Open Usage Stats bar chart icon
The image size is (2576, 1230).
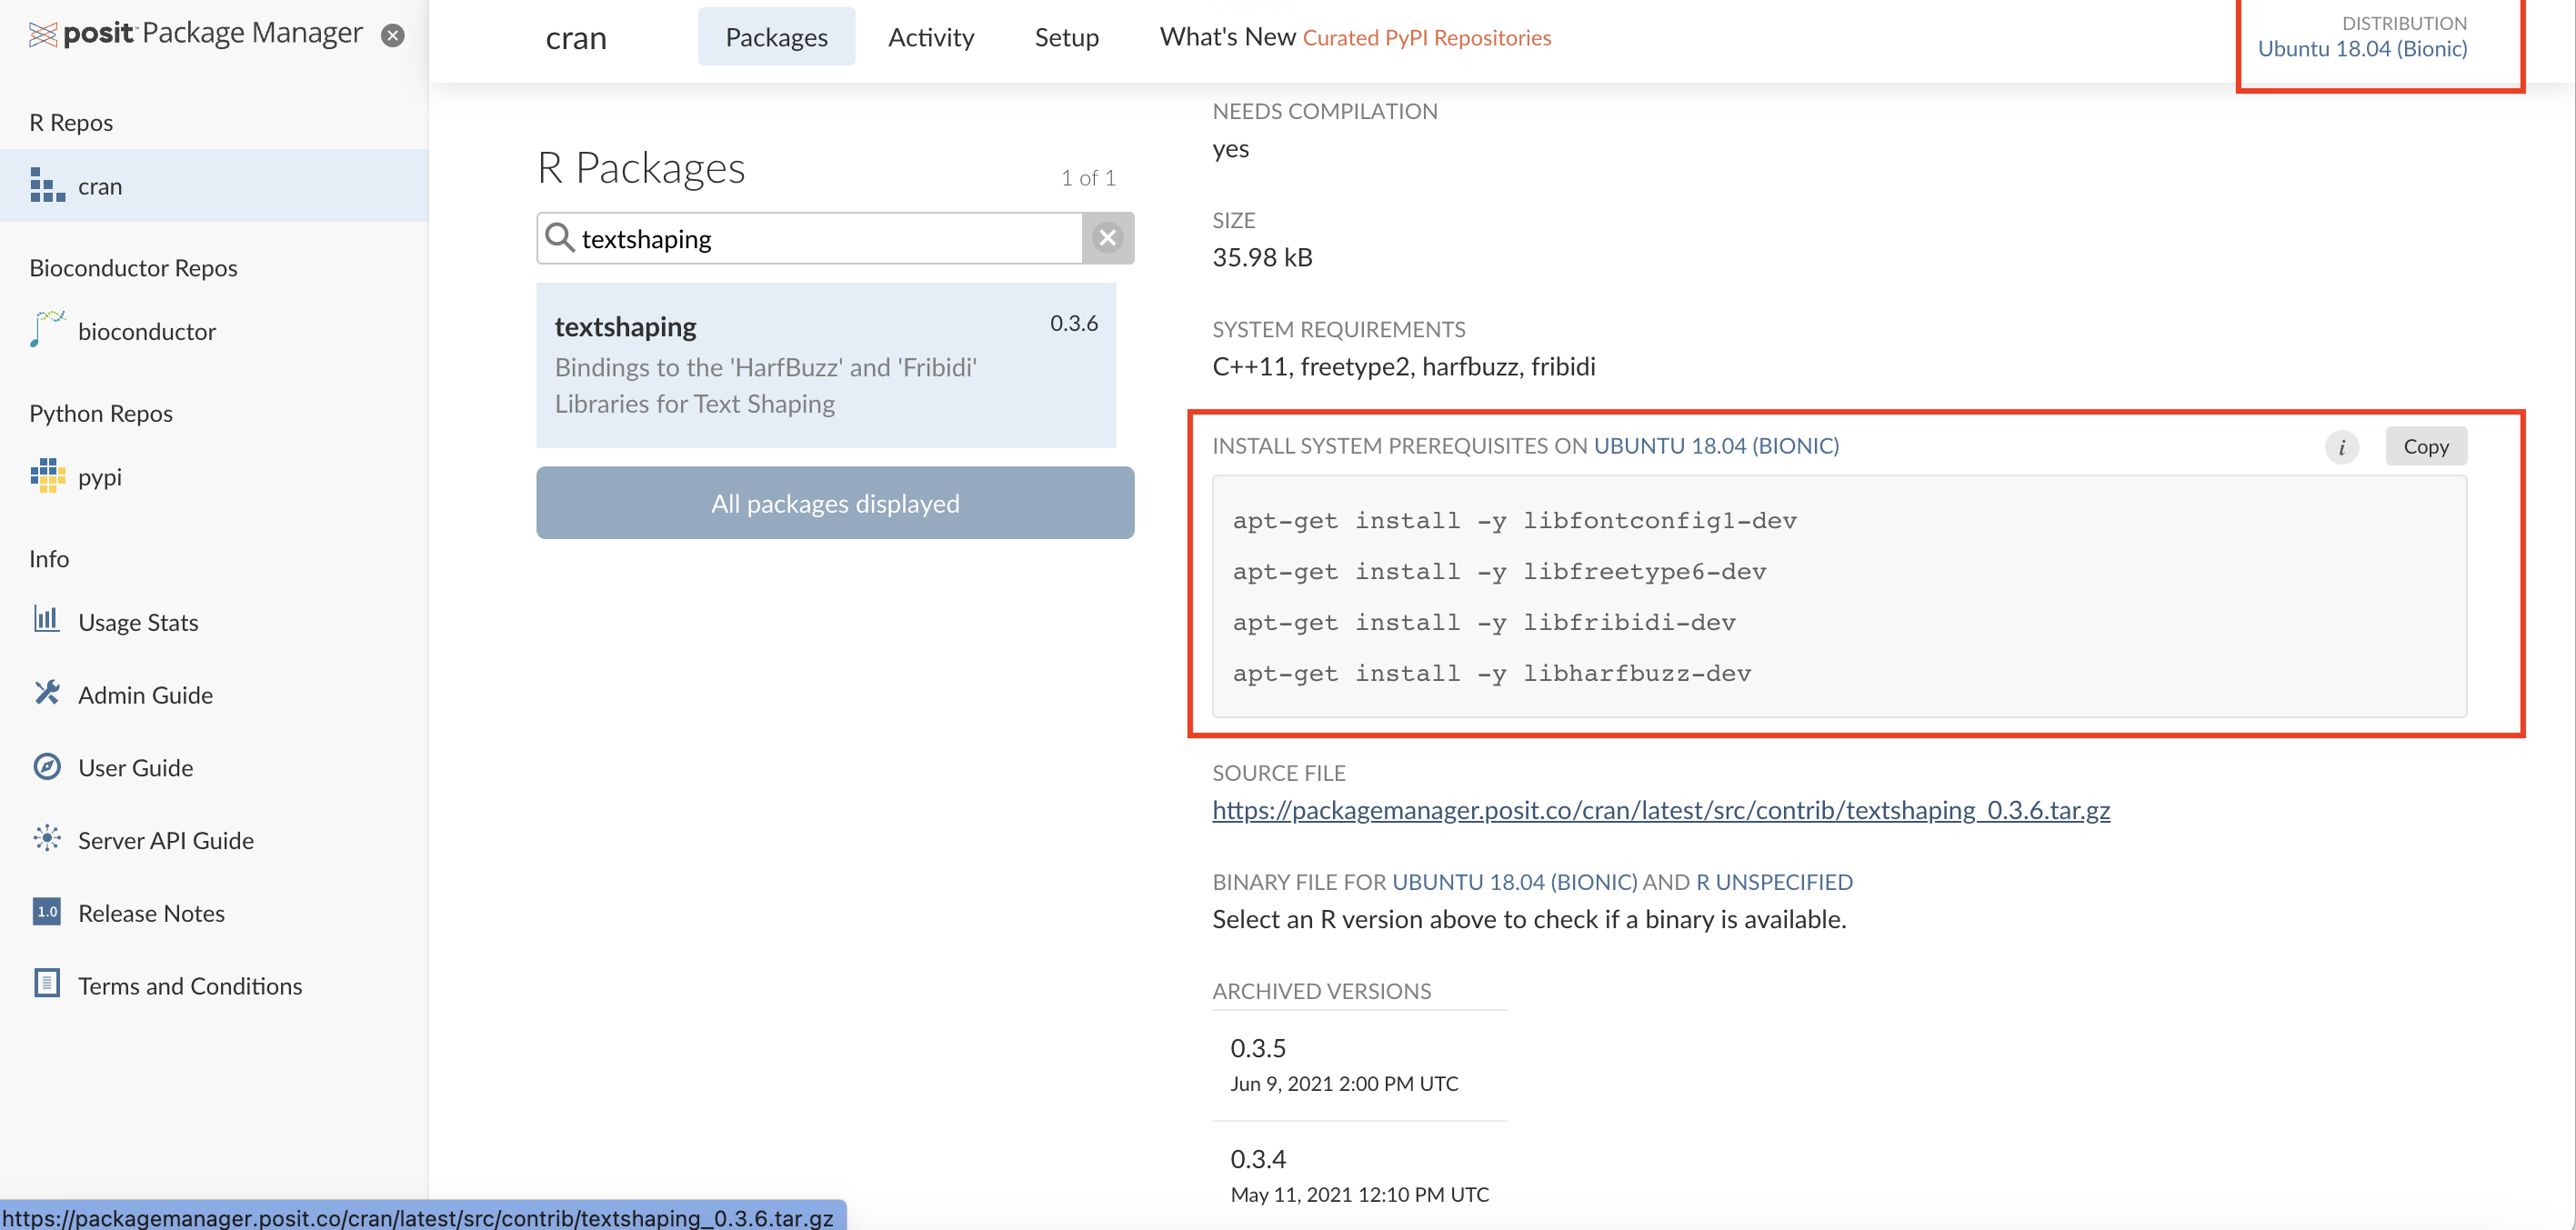(x=46, y=620)
